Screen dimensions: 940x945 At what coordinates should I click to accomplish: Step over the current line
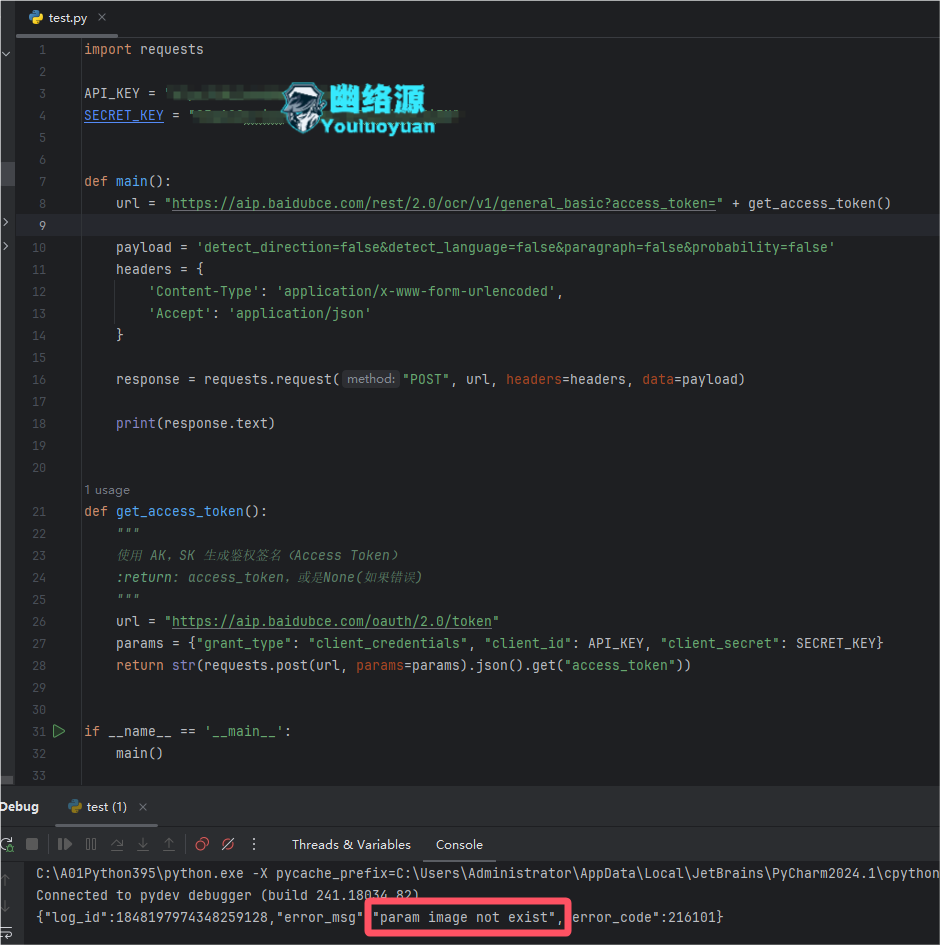pos(118,845)
